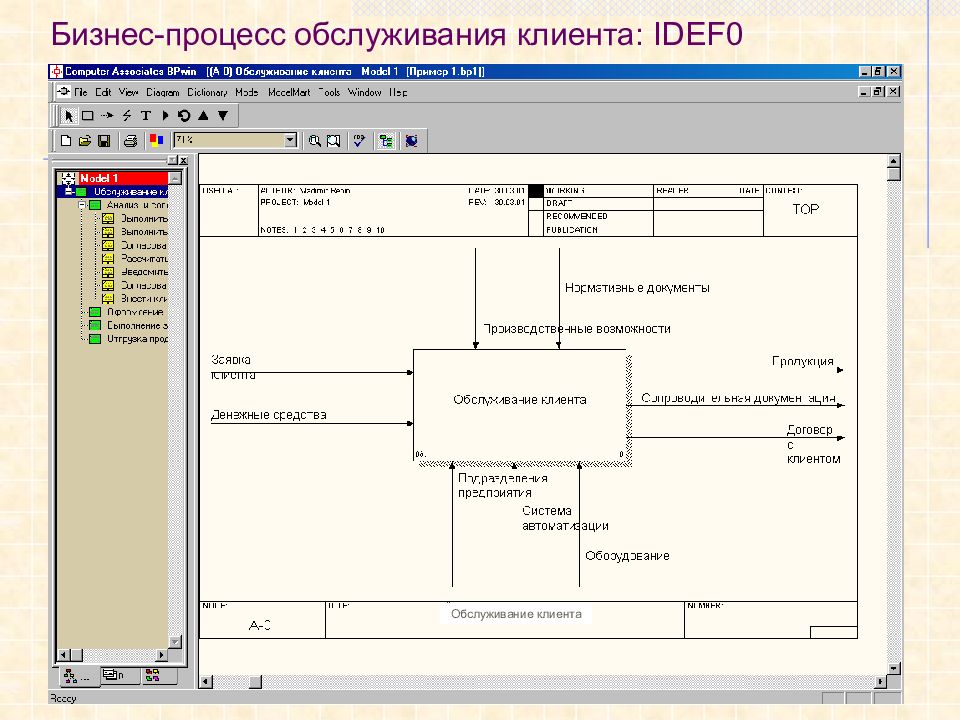Create a new model
This screenshot has width=960, height=720.
point(66,141)
